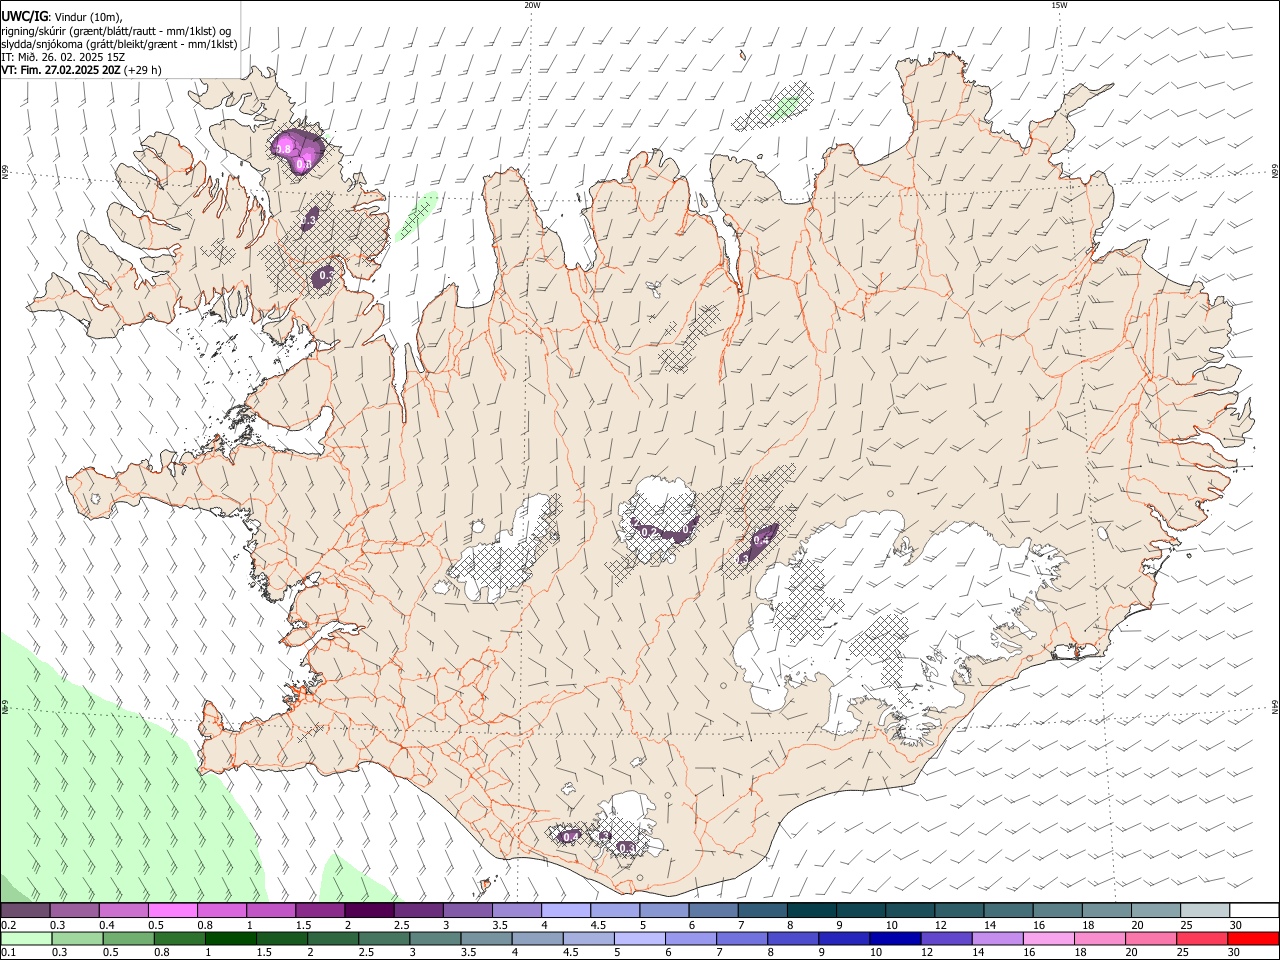The height and width of the screenshot is (960, 1280).
Task: Select the bottom-row swatch labeled 25
Action: 1202,938
